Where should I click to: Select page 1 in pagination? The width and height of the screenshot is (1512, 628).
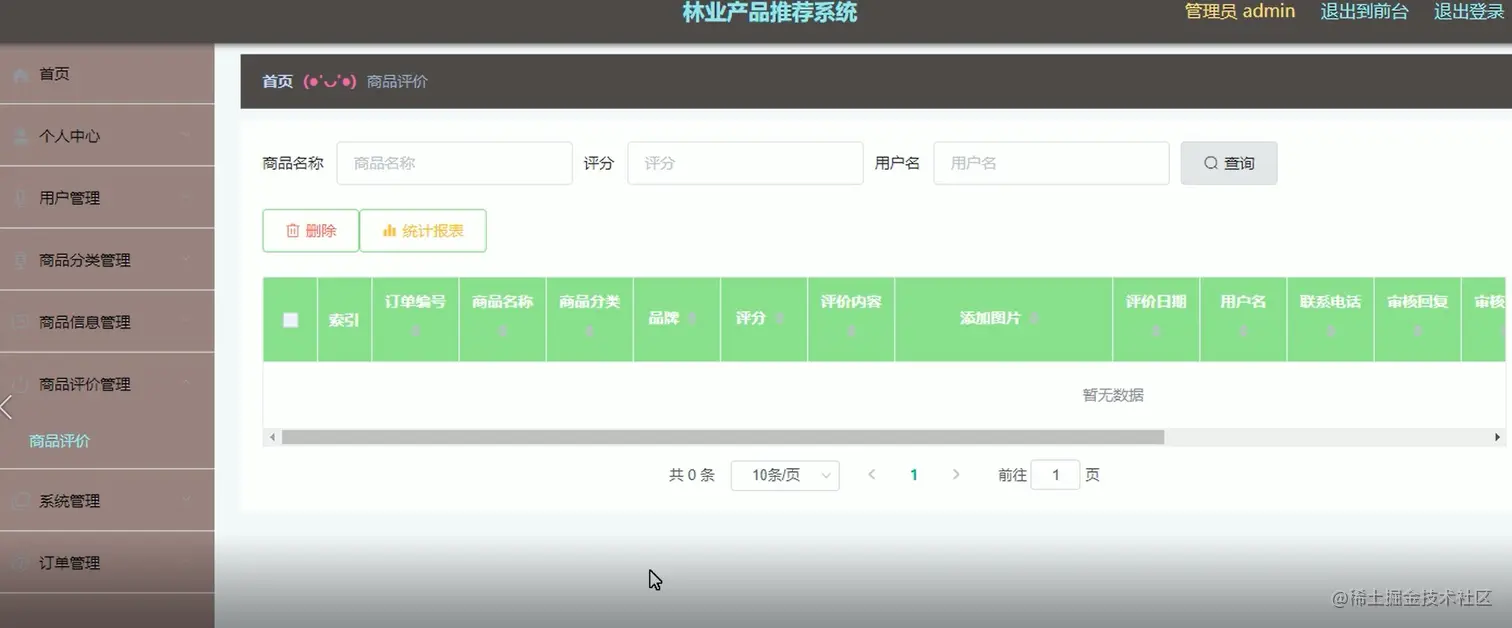pyautogui.click(x=914, y=475)
